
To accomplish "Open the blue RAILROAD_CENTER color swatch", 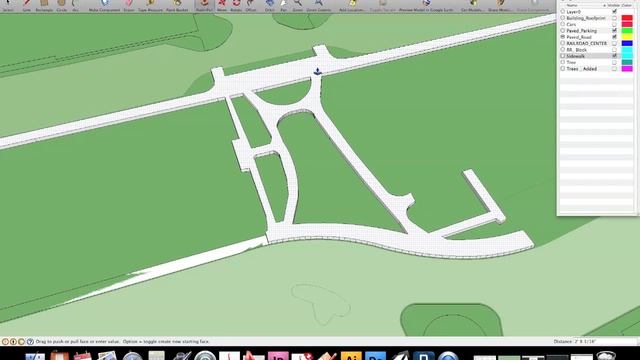I will pos(627,43).
